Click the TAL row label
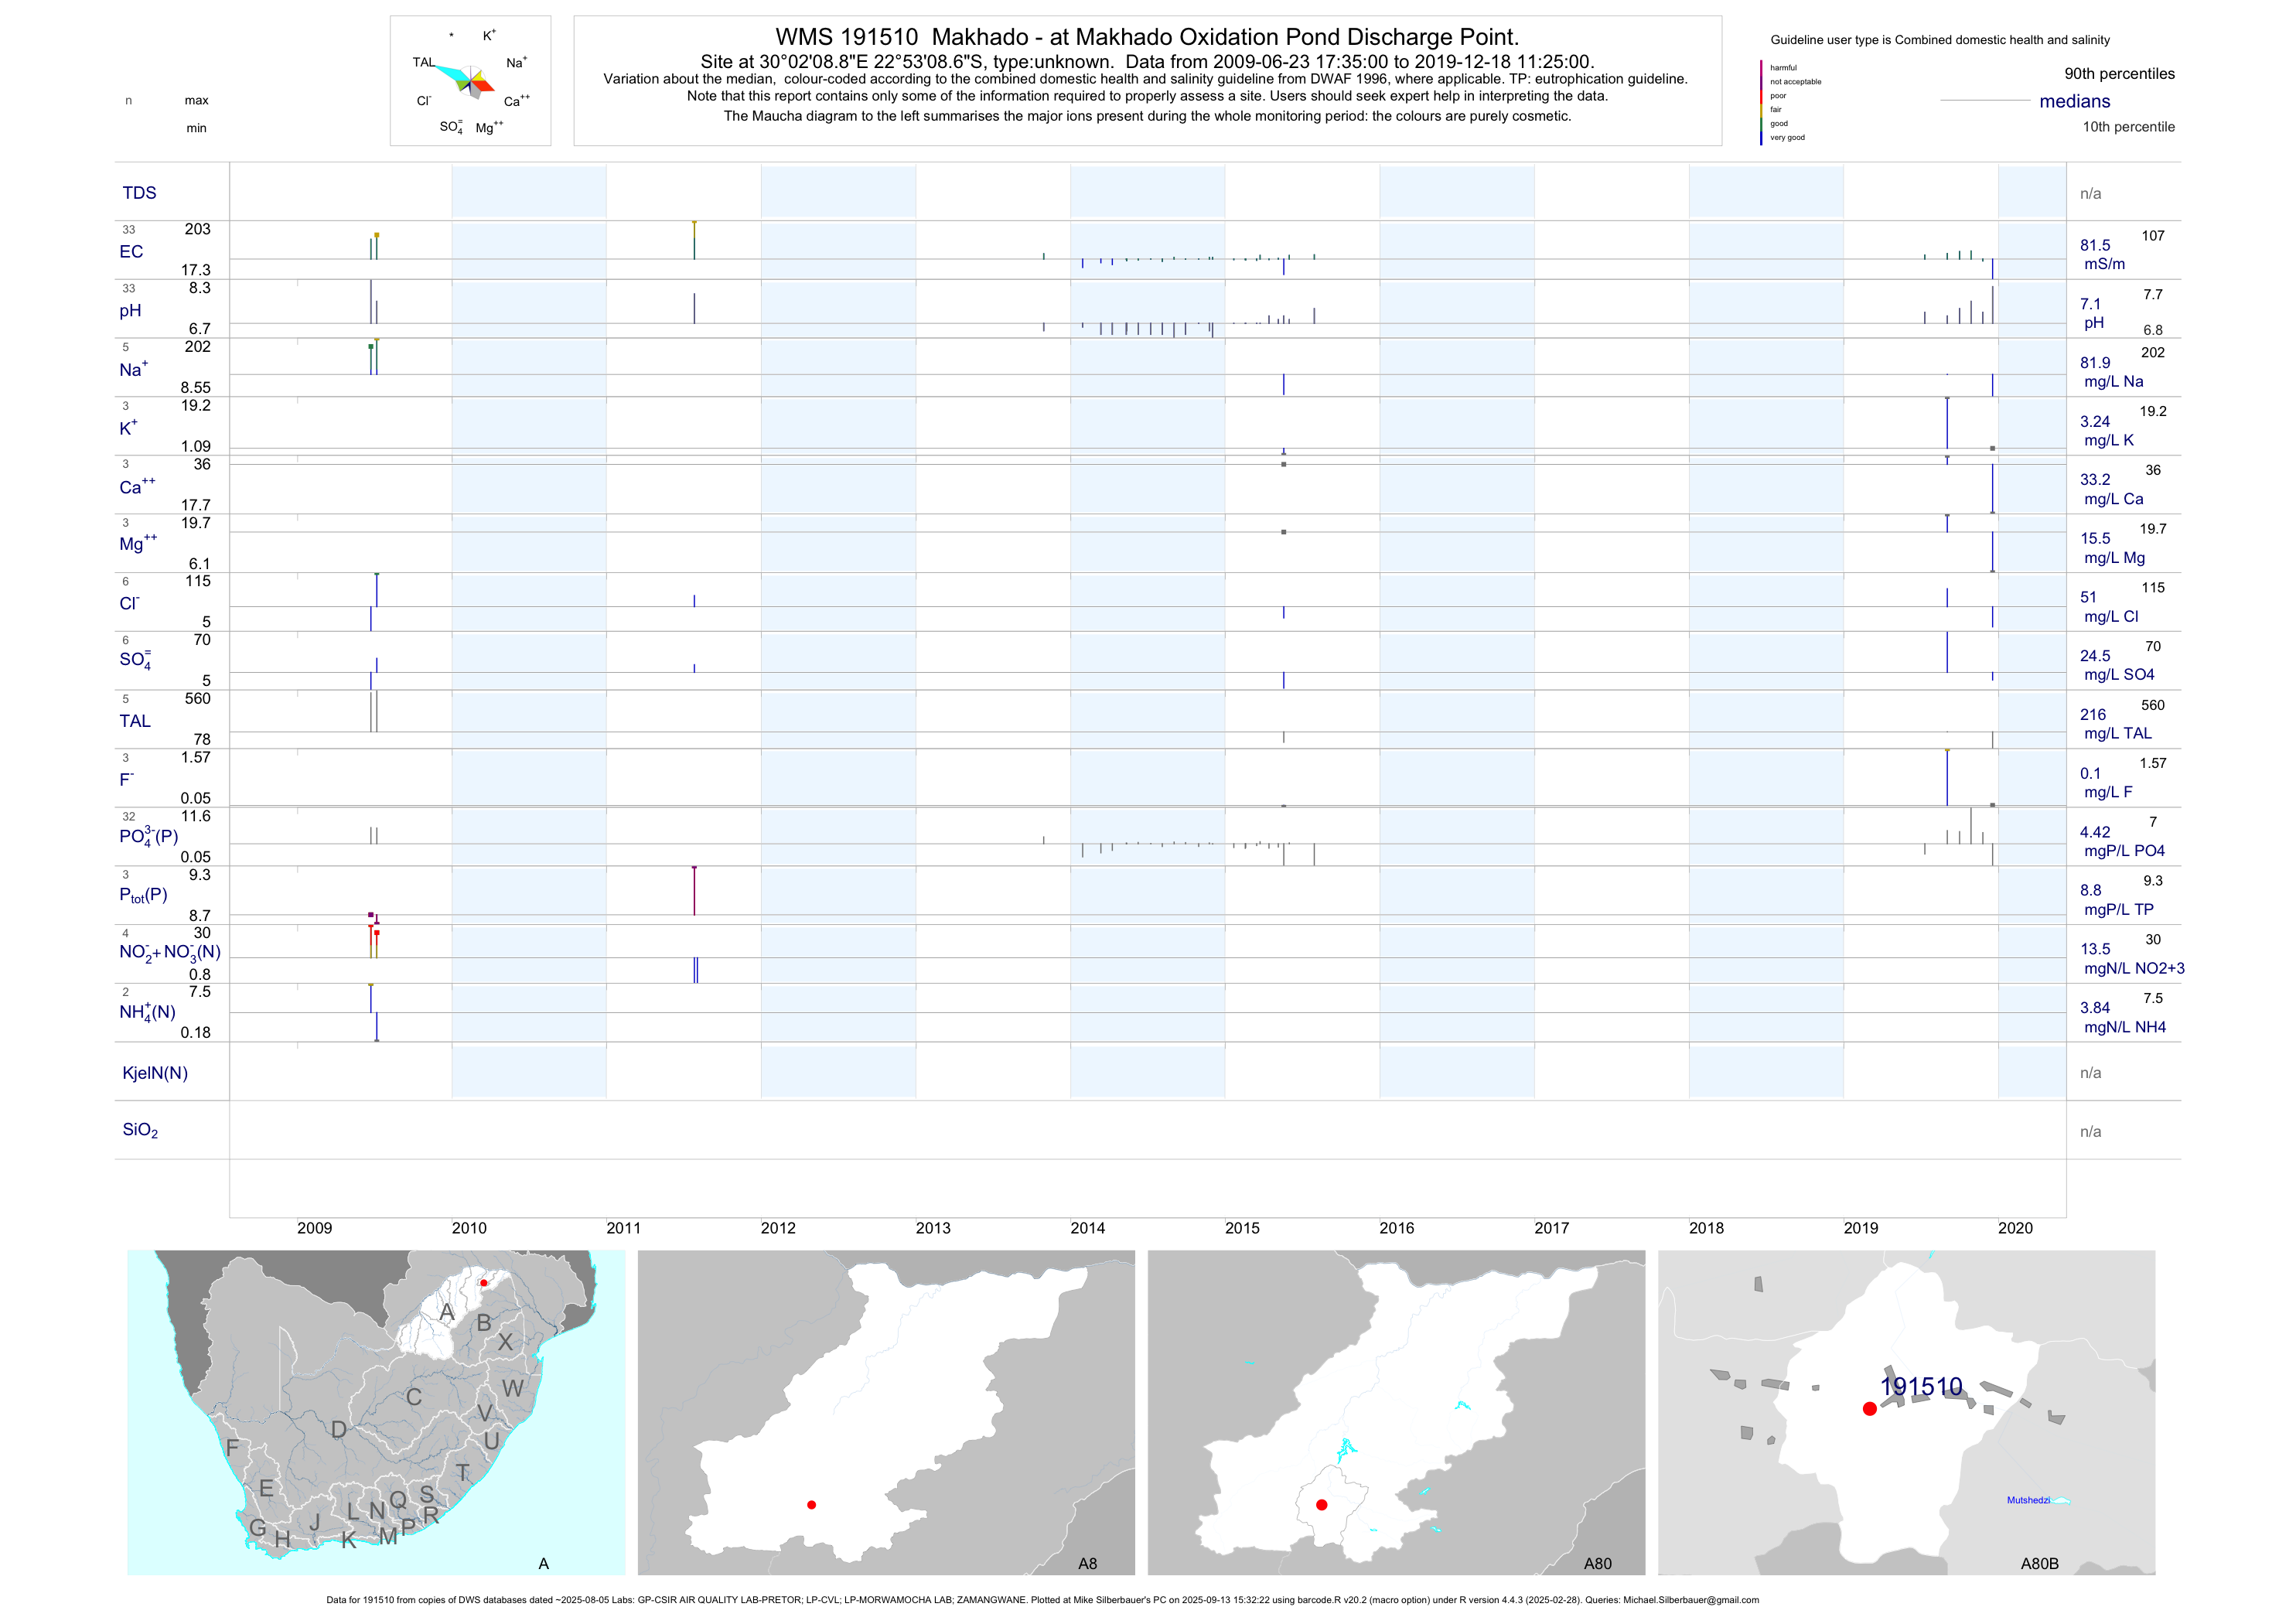 pos(135,721)
